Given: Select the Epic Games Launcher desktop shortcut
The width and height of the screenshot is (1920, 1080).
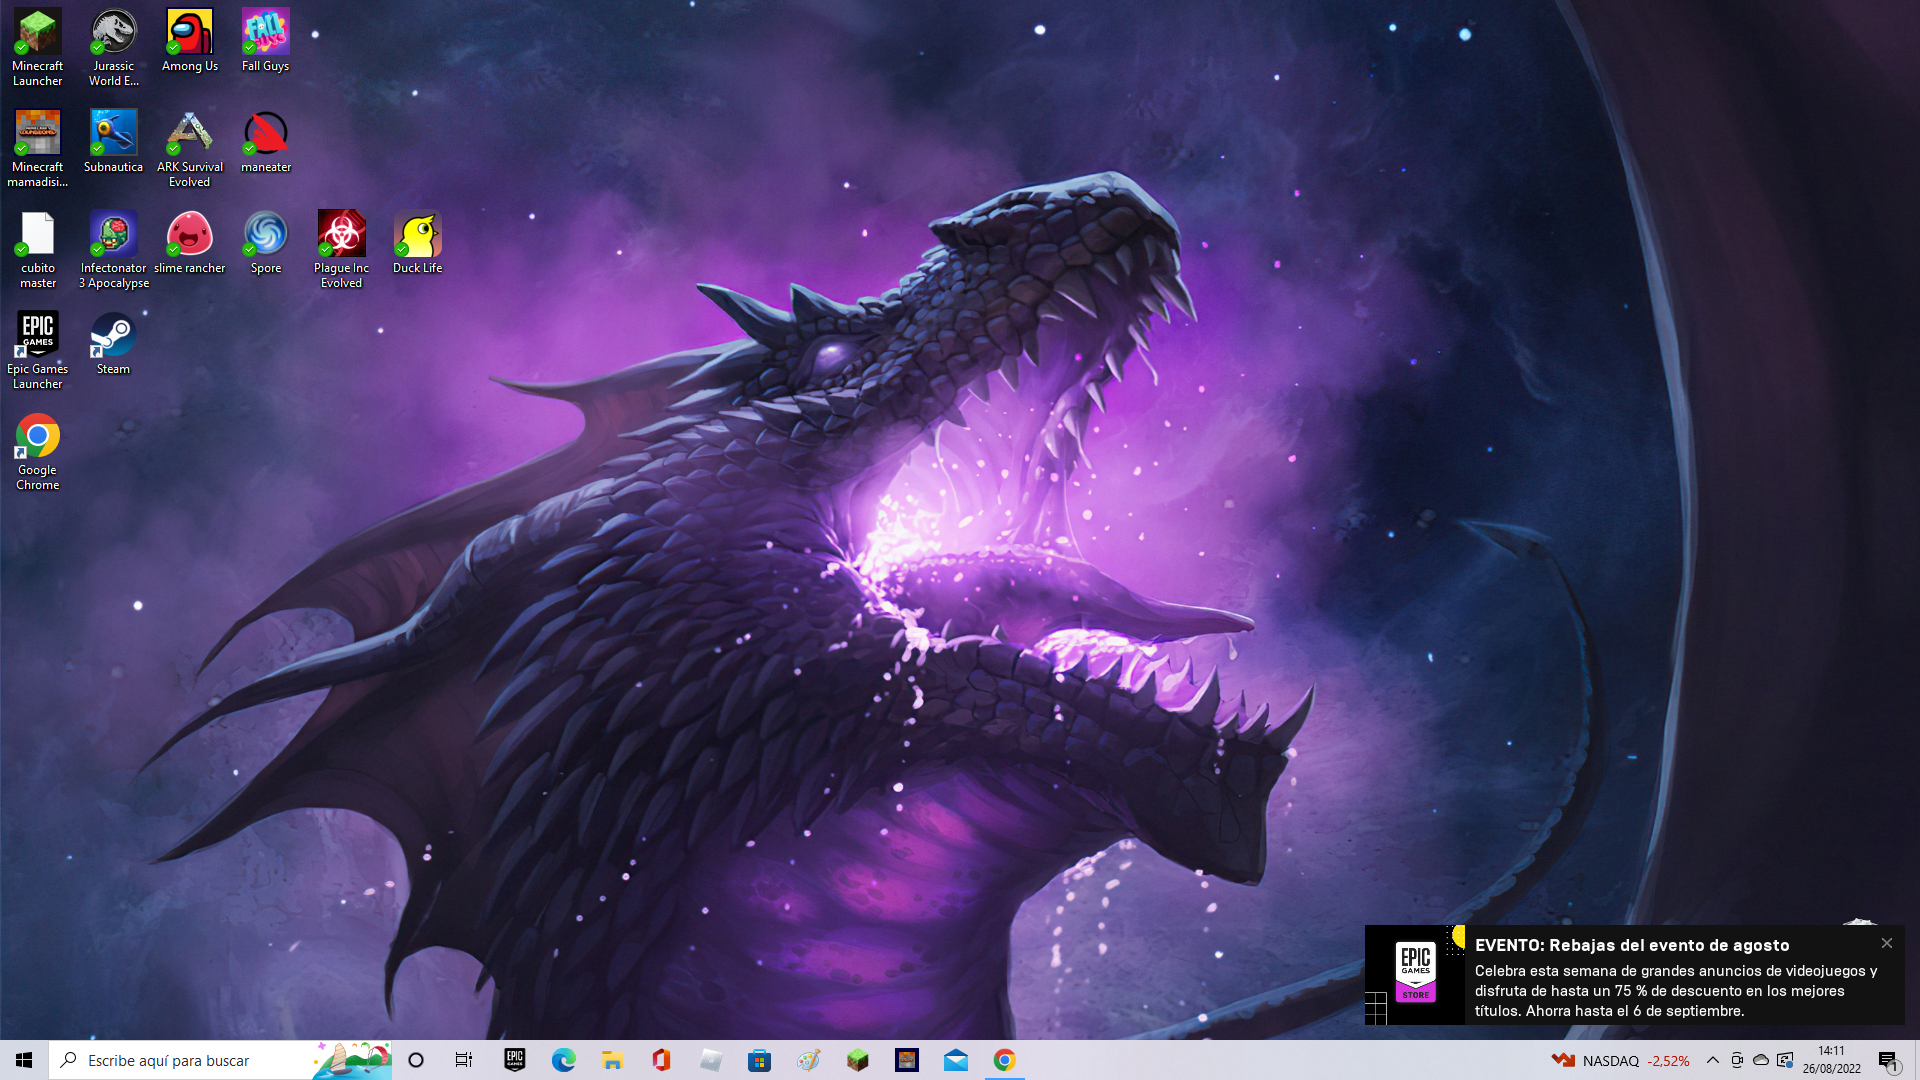Looking at the screenshot, I should pos(38,350).
